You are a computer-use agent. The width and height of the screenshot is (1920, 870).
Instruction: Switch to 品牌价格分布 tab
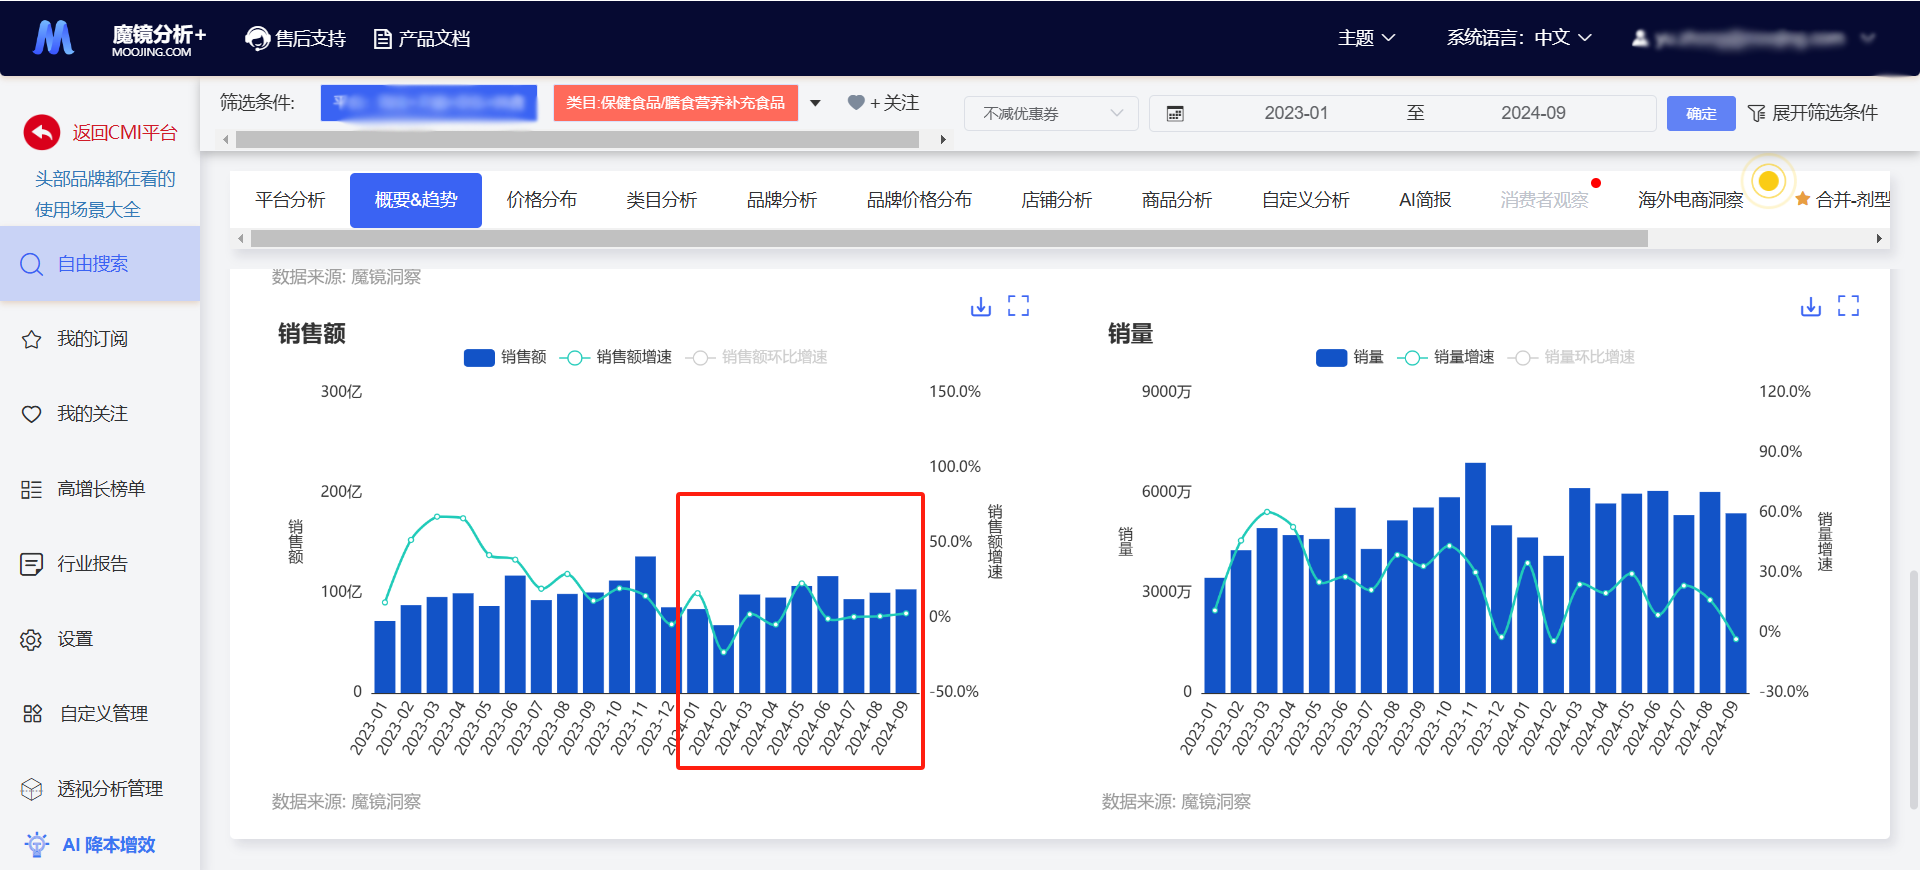click(919, 200)
